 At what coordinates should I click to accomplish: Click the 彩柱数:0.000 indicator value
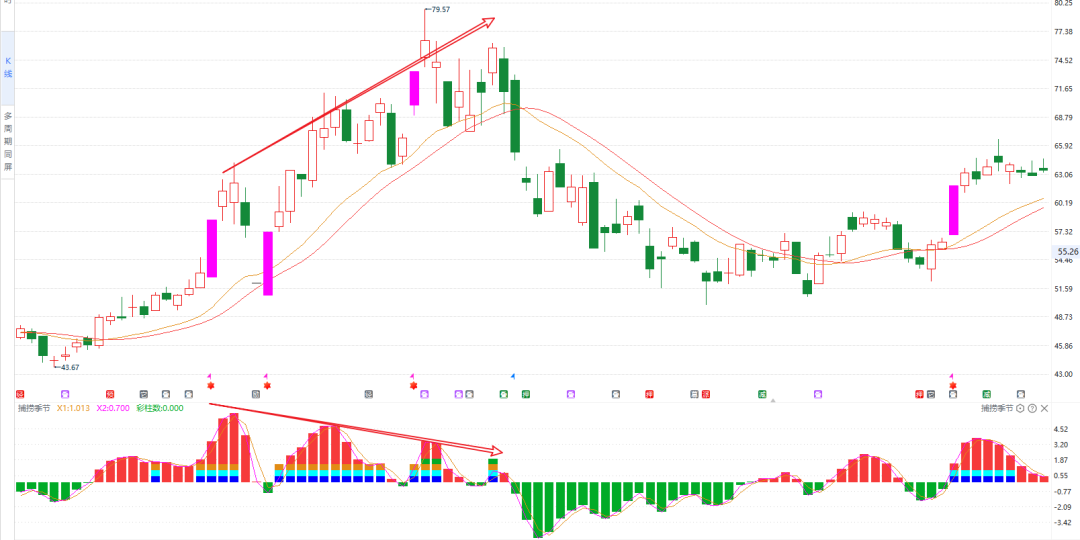(160, 408)
